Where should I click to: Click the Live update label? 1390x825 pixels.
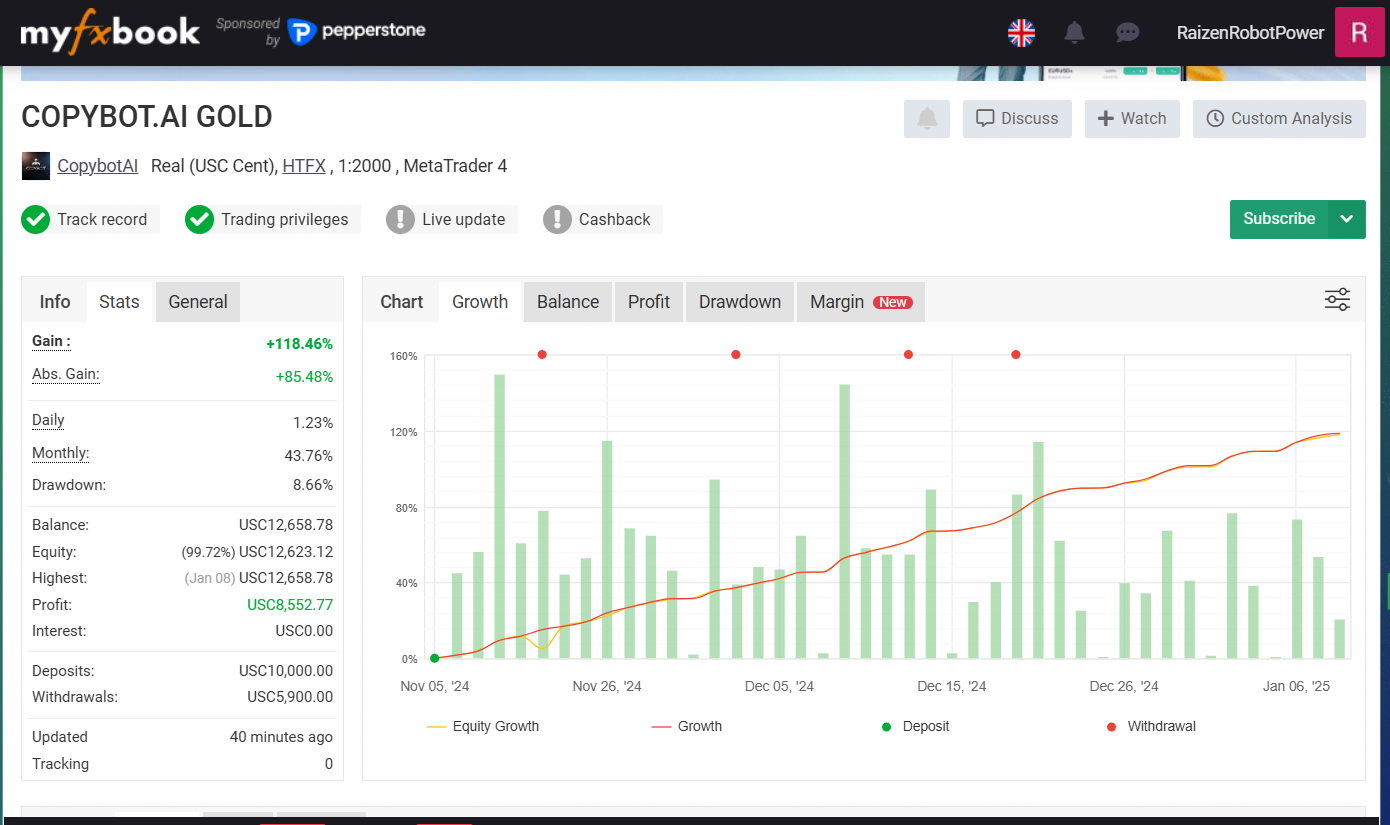464,219
